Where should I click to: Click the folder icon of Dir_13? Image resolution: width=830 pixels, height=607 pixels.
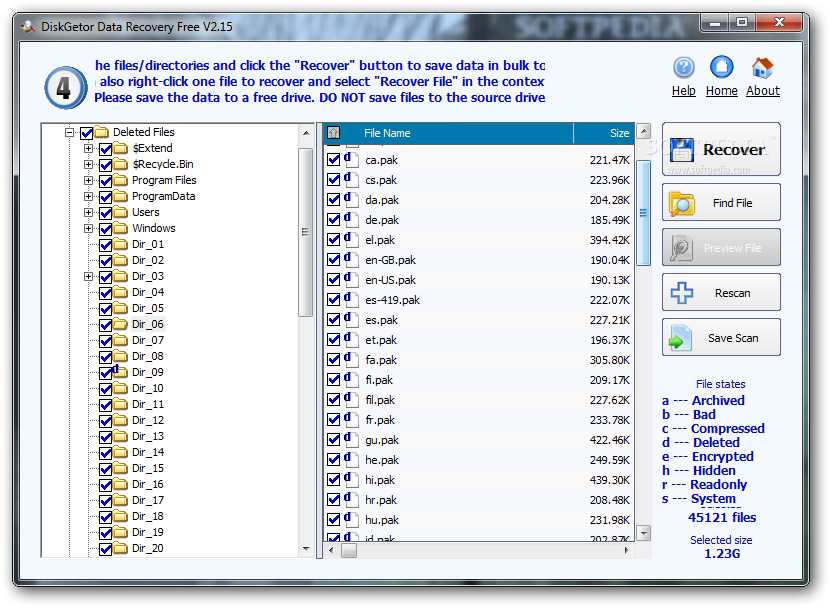(121, 436)
